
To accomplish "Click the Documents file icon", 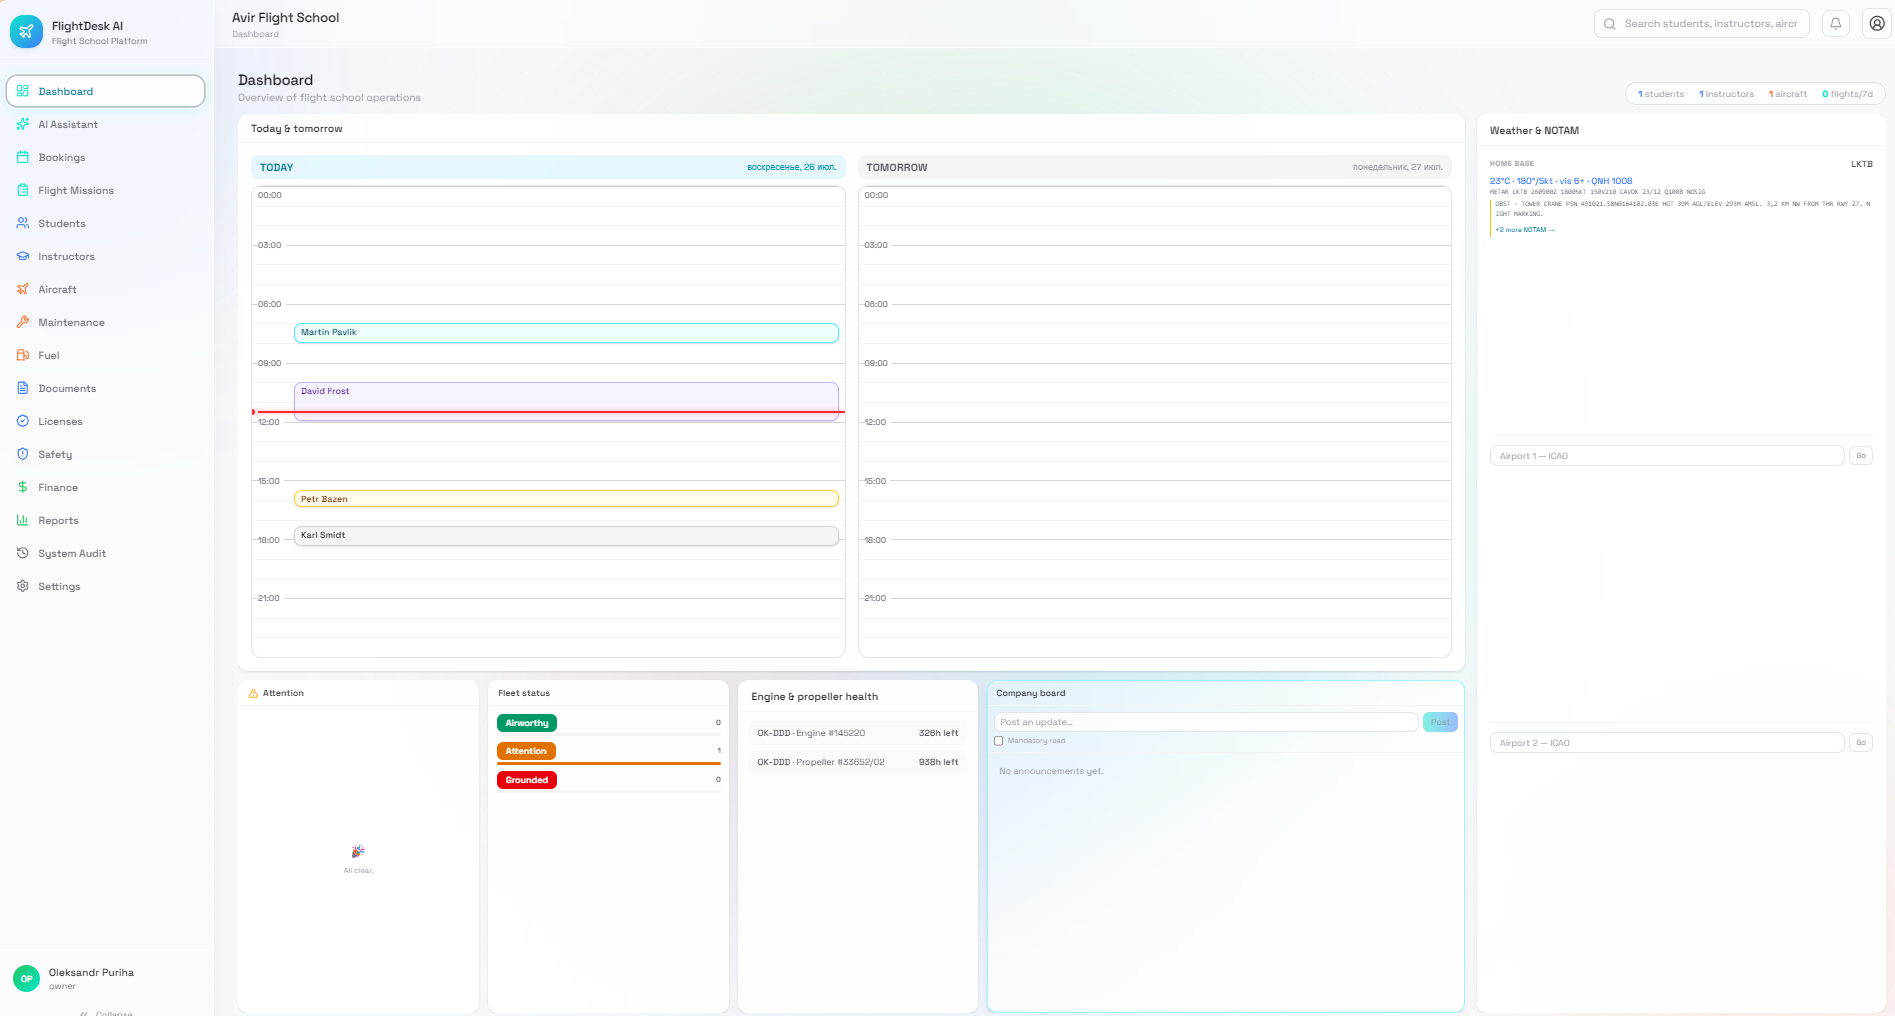I will click(23, 388).
